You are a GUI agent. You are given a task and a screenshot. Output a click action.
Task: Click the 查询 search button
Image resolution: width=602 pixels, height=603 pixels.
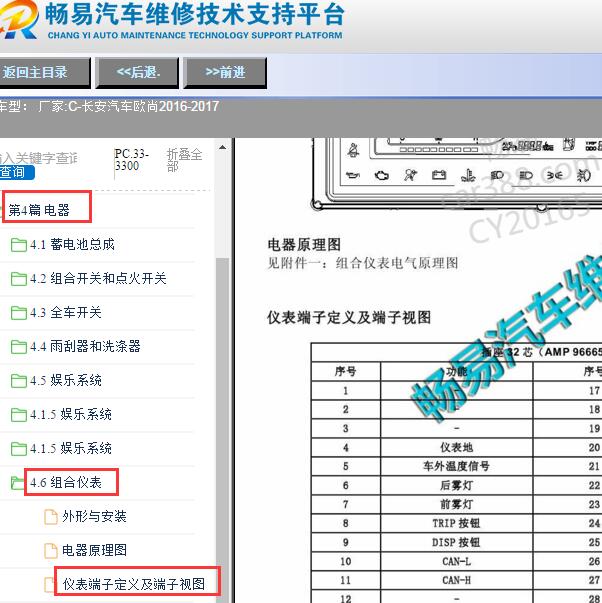[17, 172]
